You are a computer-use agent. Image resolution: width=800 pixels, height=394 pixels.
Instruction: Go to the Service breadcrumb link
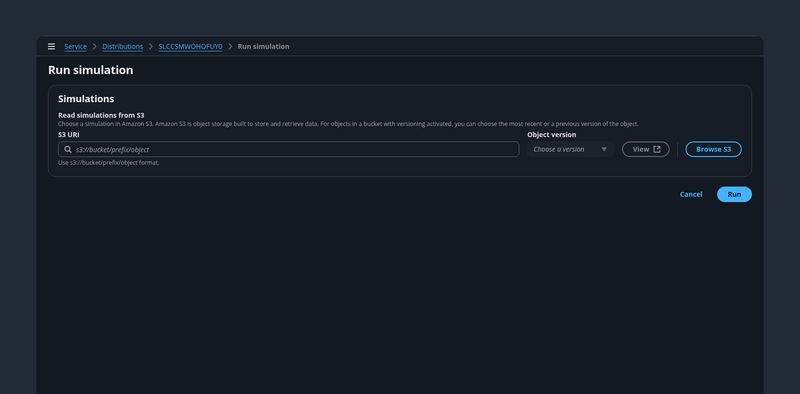pos(76,46)
